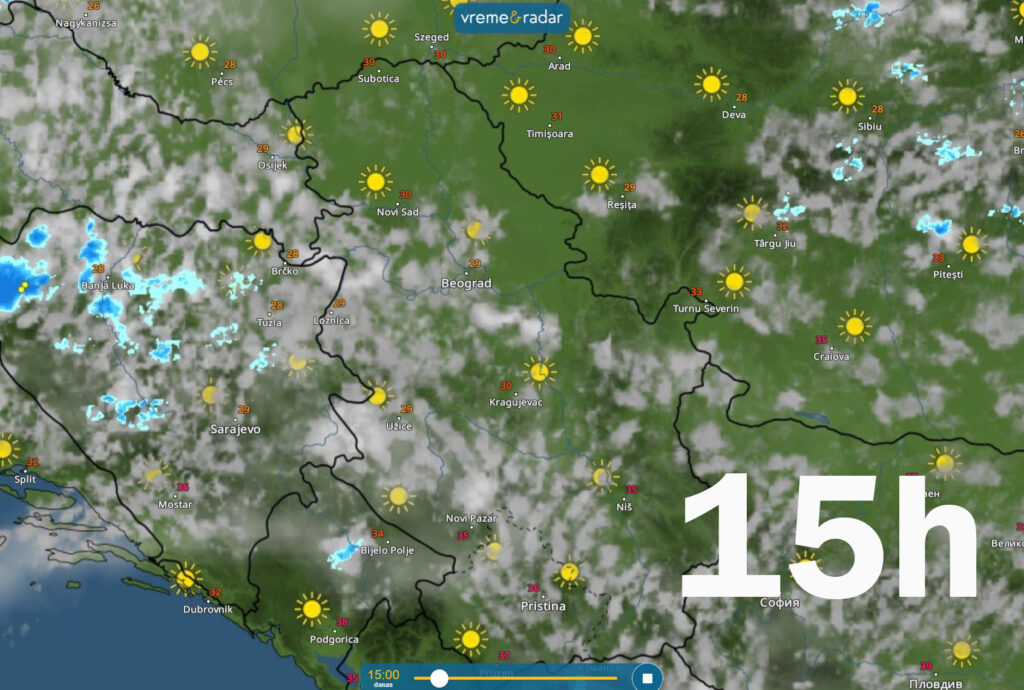Click the timeline slider handle
Viewport: 1024px width, 690px height.
click(x=439, y=678)
